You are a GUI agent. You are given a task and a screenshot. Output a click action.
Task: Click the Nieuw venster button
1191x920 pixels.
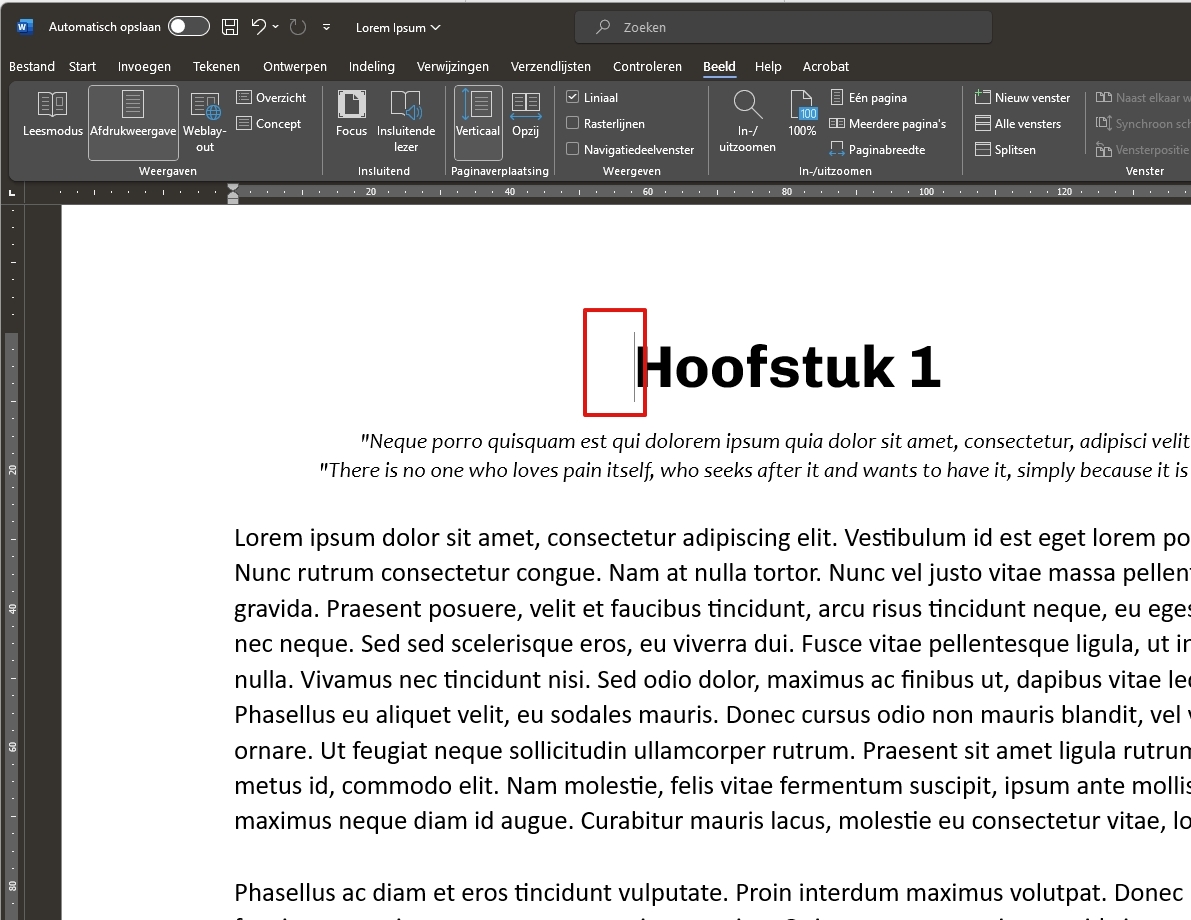[1022, 98]
